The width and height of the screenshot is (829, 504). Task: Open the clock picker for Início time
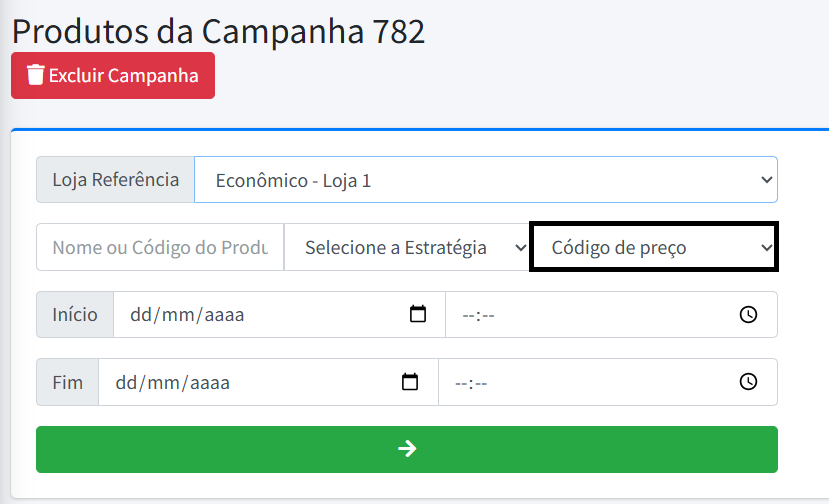pyautogui.click(x=748, y=315)
